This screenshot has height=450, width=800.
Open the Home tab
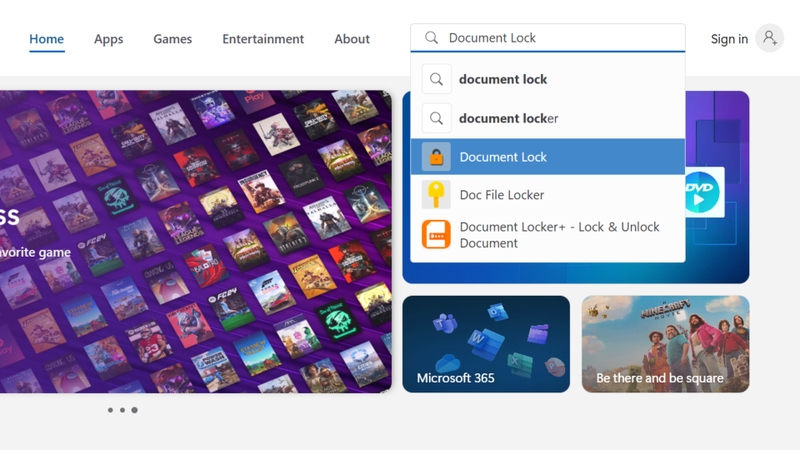46,39
